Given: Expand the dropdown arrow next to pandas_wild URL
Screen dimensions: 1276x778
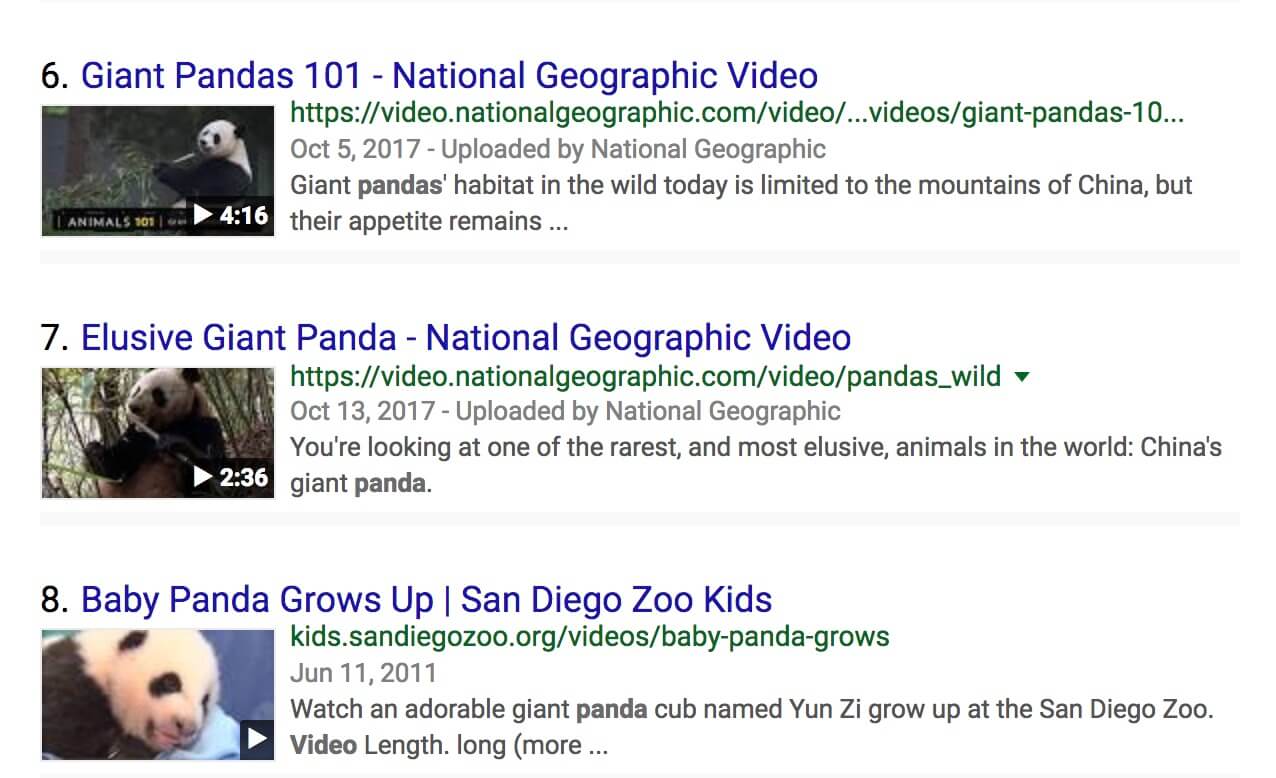Looking at the screenshot, I should (x=1021, y=377).
